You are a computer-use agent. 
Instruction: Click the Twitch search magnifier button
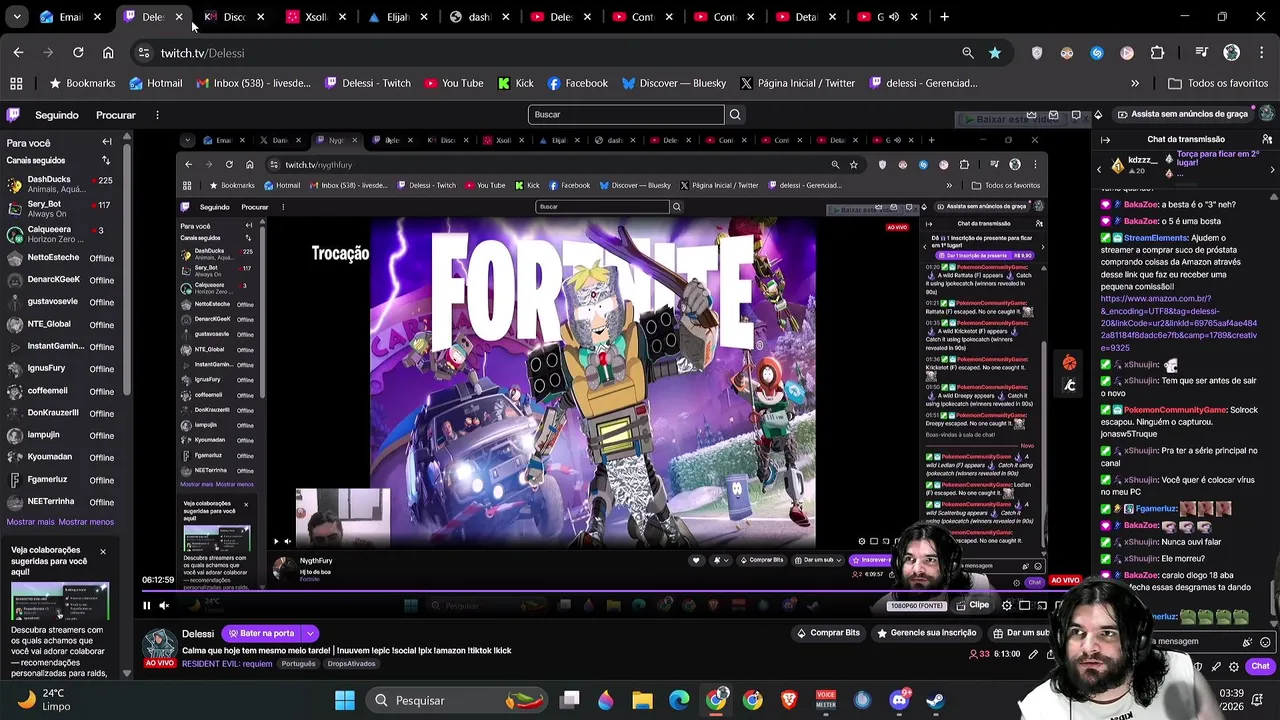coord(735,114)
